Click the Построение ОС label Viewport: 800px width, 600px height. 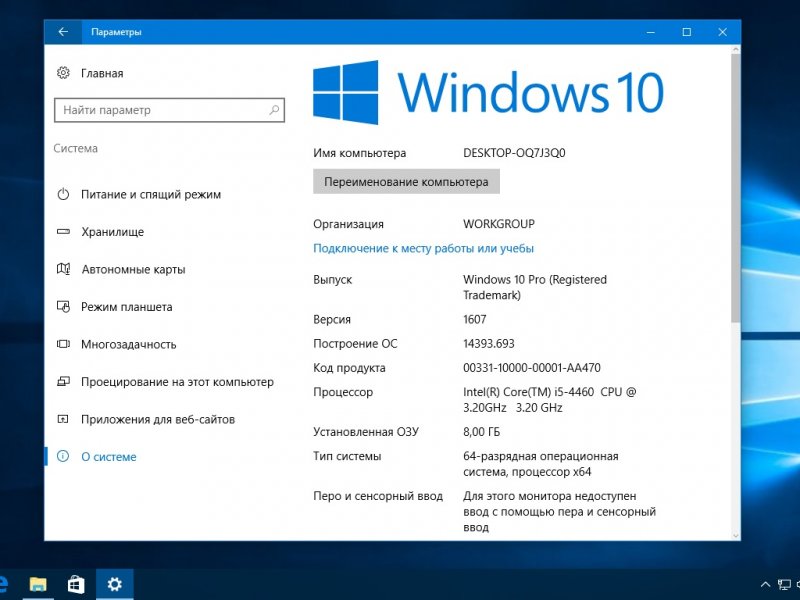pyautogui.click(x=355, y=343)
